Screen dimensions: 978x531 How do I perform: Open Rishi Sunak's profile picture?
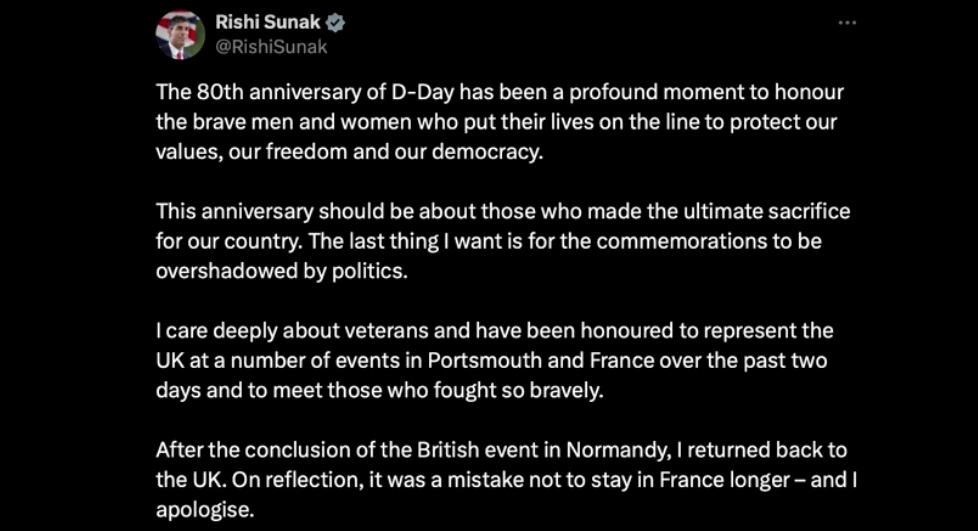(180, 36)
